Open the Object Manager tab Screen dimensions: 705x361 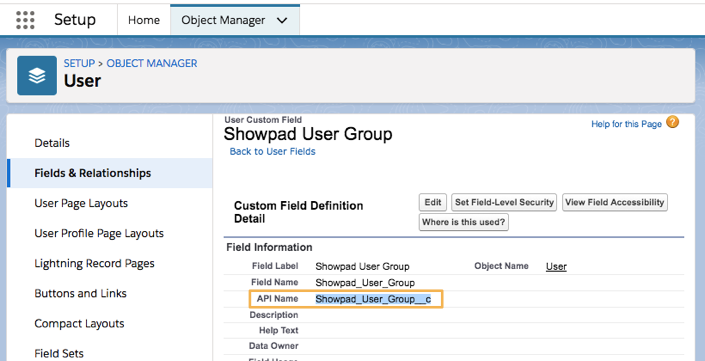(223, 20)
